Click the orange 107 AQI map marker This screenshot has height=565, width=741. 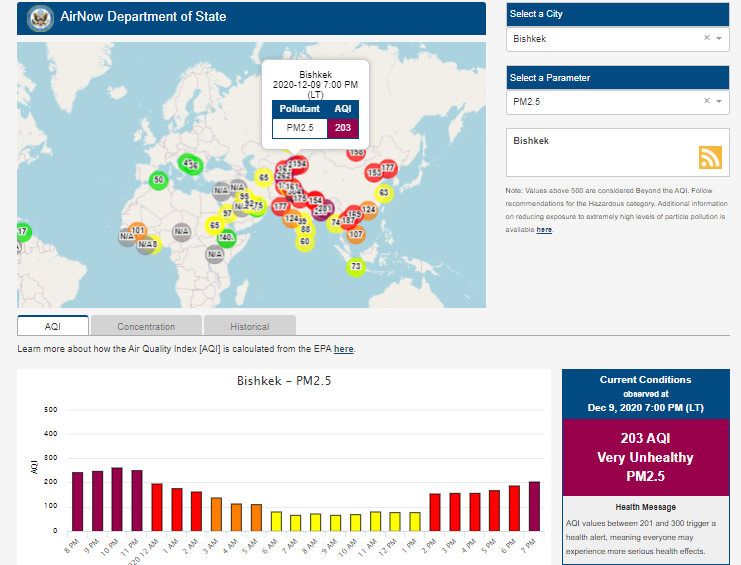tap(355, 234)
